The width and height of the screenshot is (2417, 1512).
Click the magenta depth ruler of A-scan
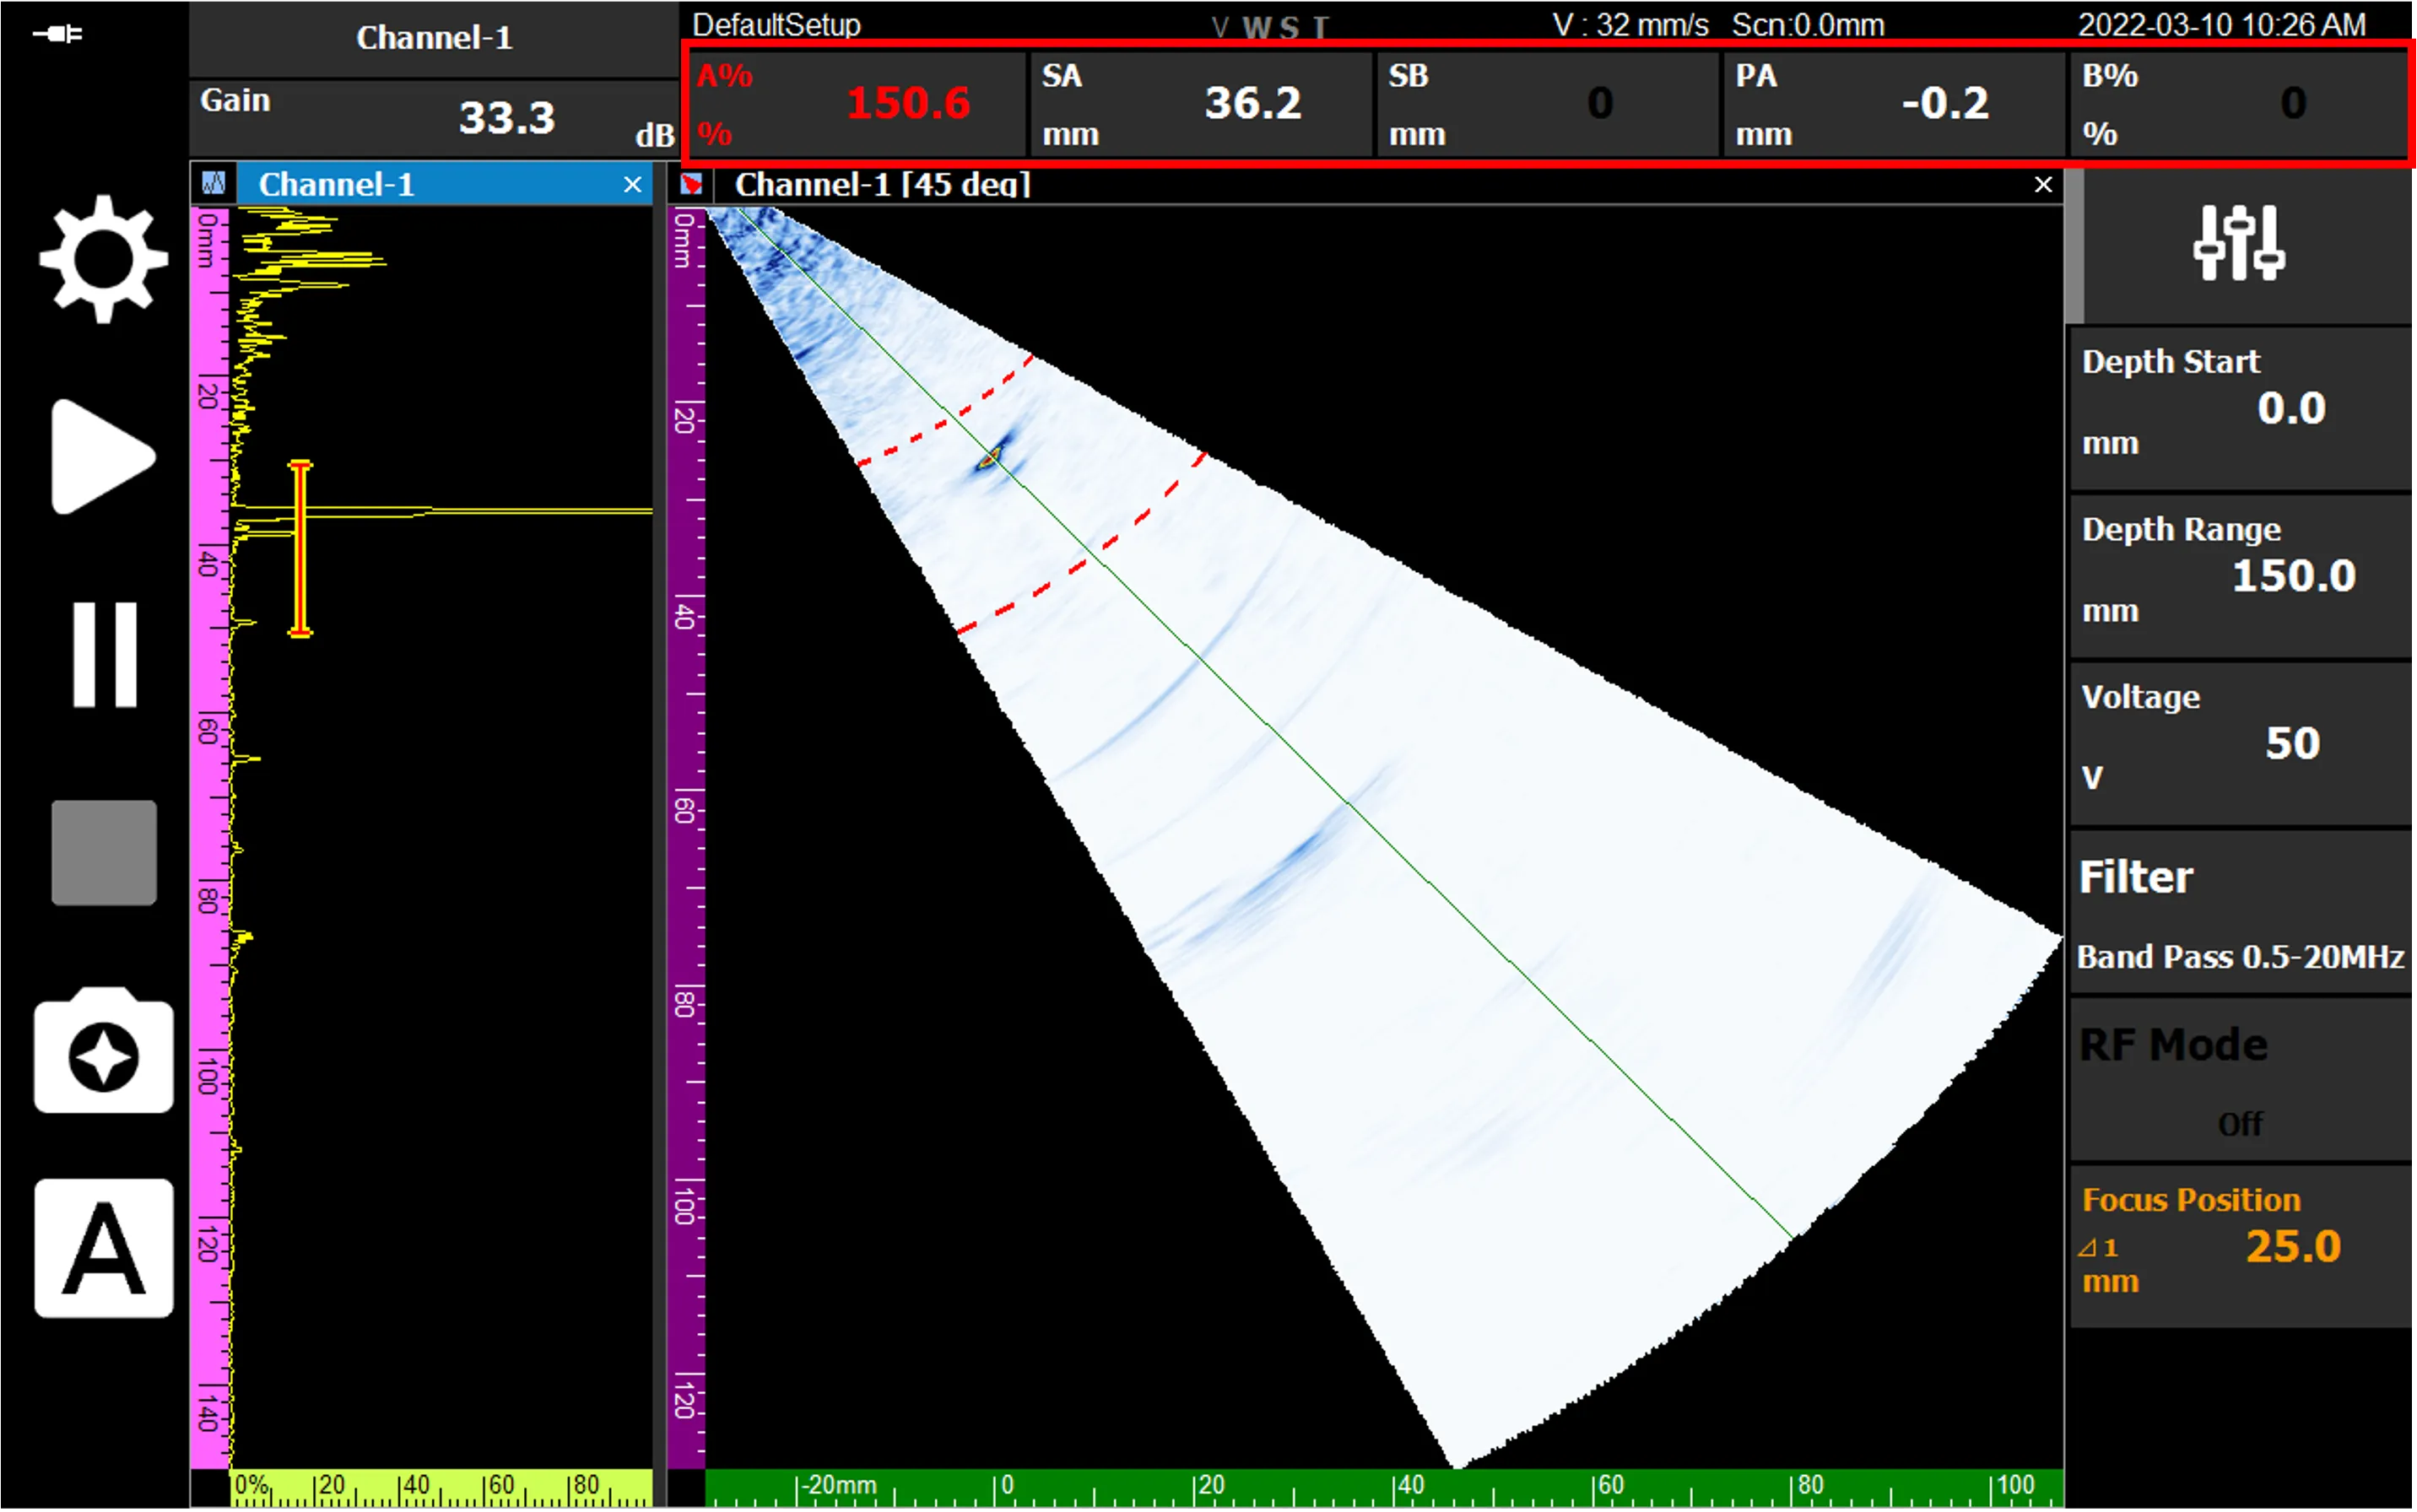pyautogui.click(x=210, y=838)
